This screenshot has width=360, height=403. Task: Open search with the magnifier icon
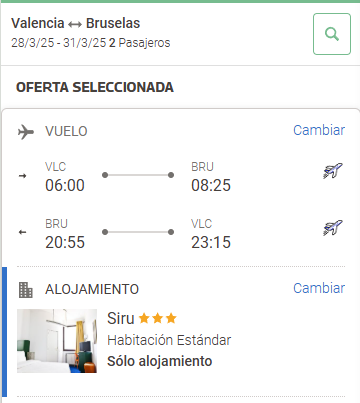click(332, 34)
